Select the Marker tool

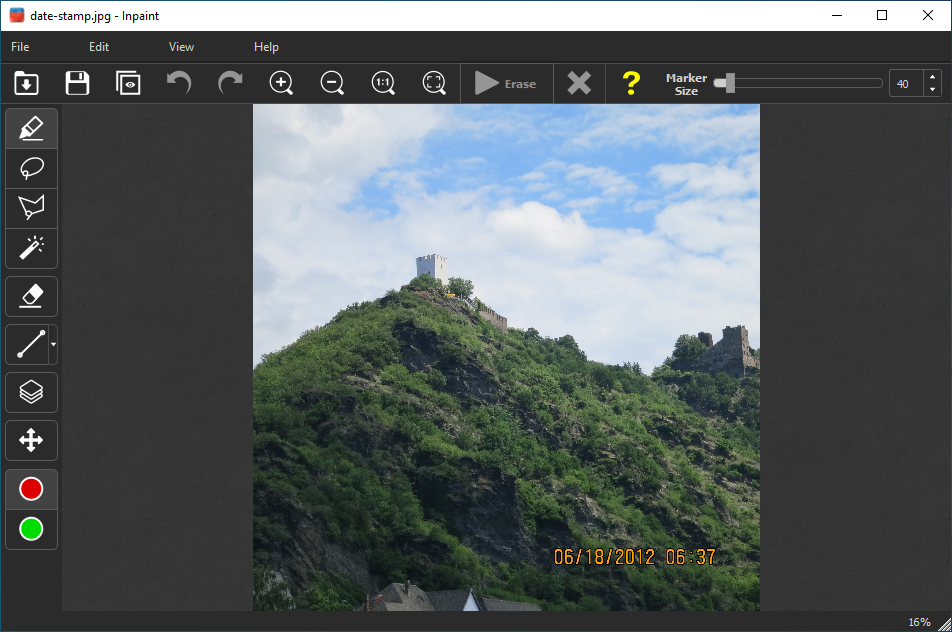(31, 128)
